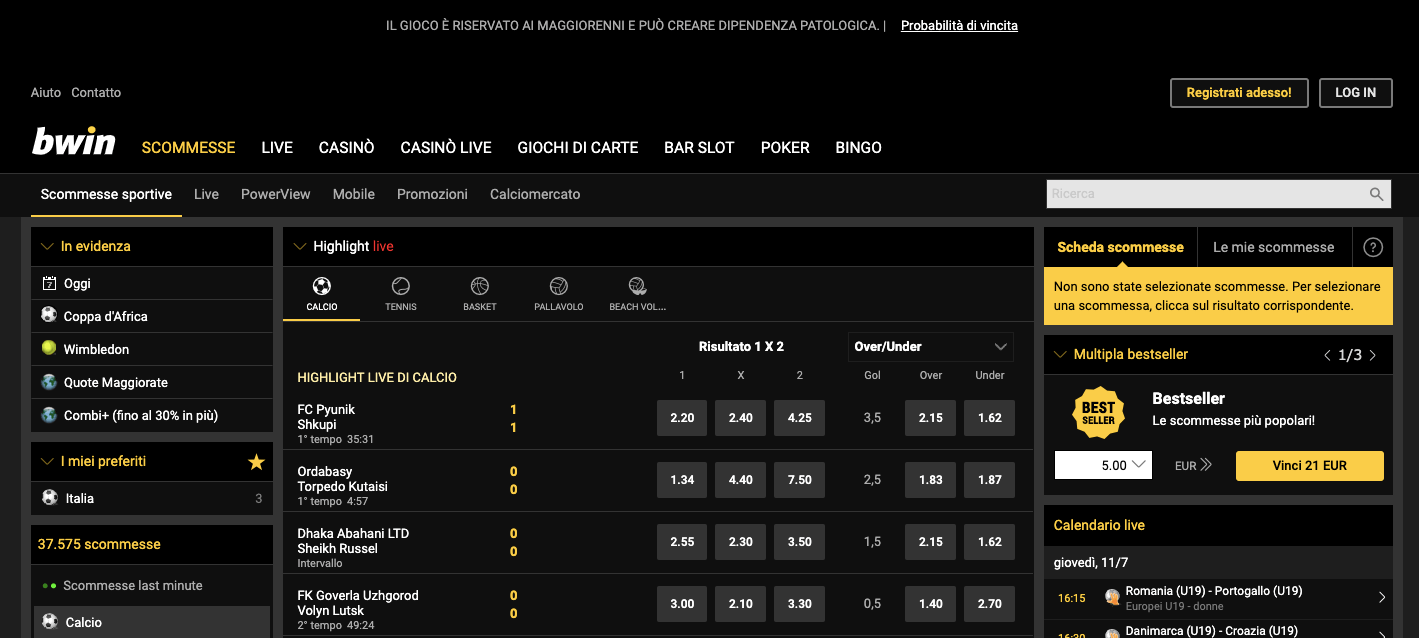Open the Aiuto link

[46, 92]
